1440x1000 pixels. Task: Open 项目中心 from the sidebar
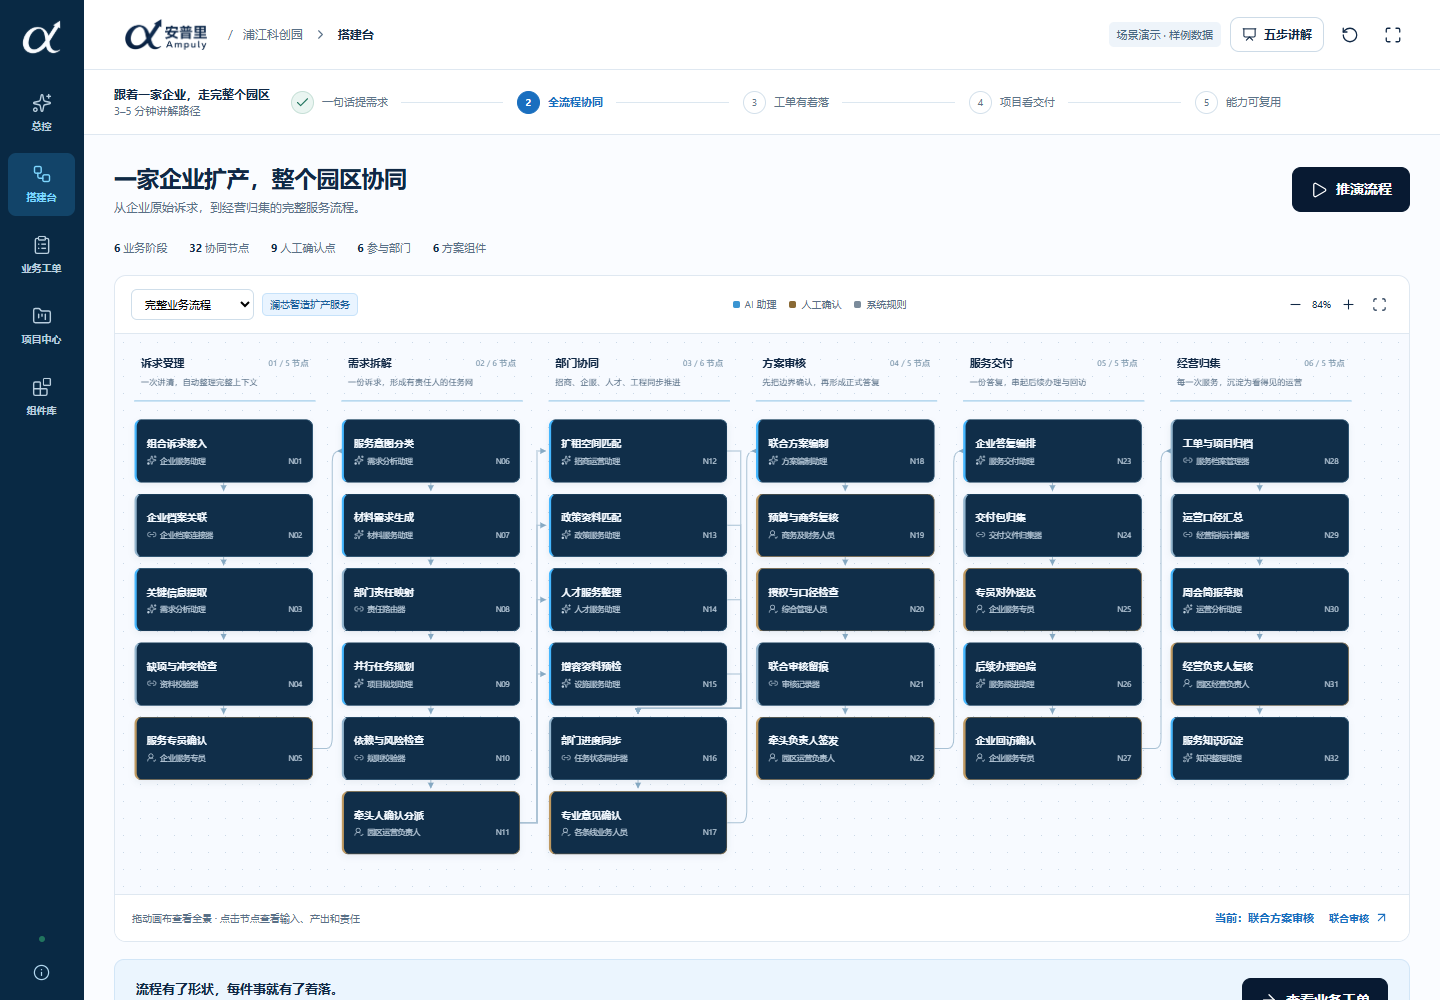tap(41, 326)
